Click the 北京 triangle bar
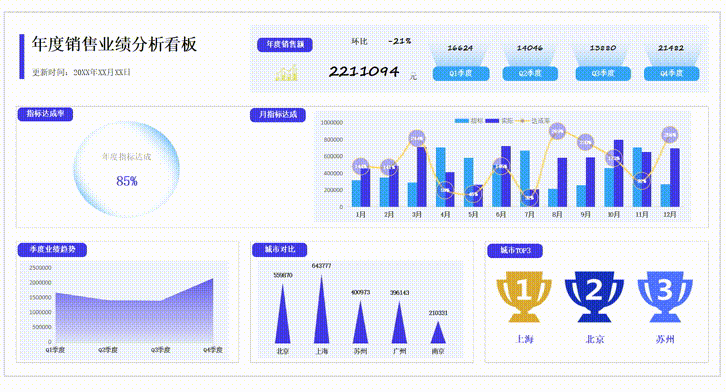Viewport: 726px width, 392px height. tap(282, 314)
